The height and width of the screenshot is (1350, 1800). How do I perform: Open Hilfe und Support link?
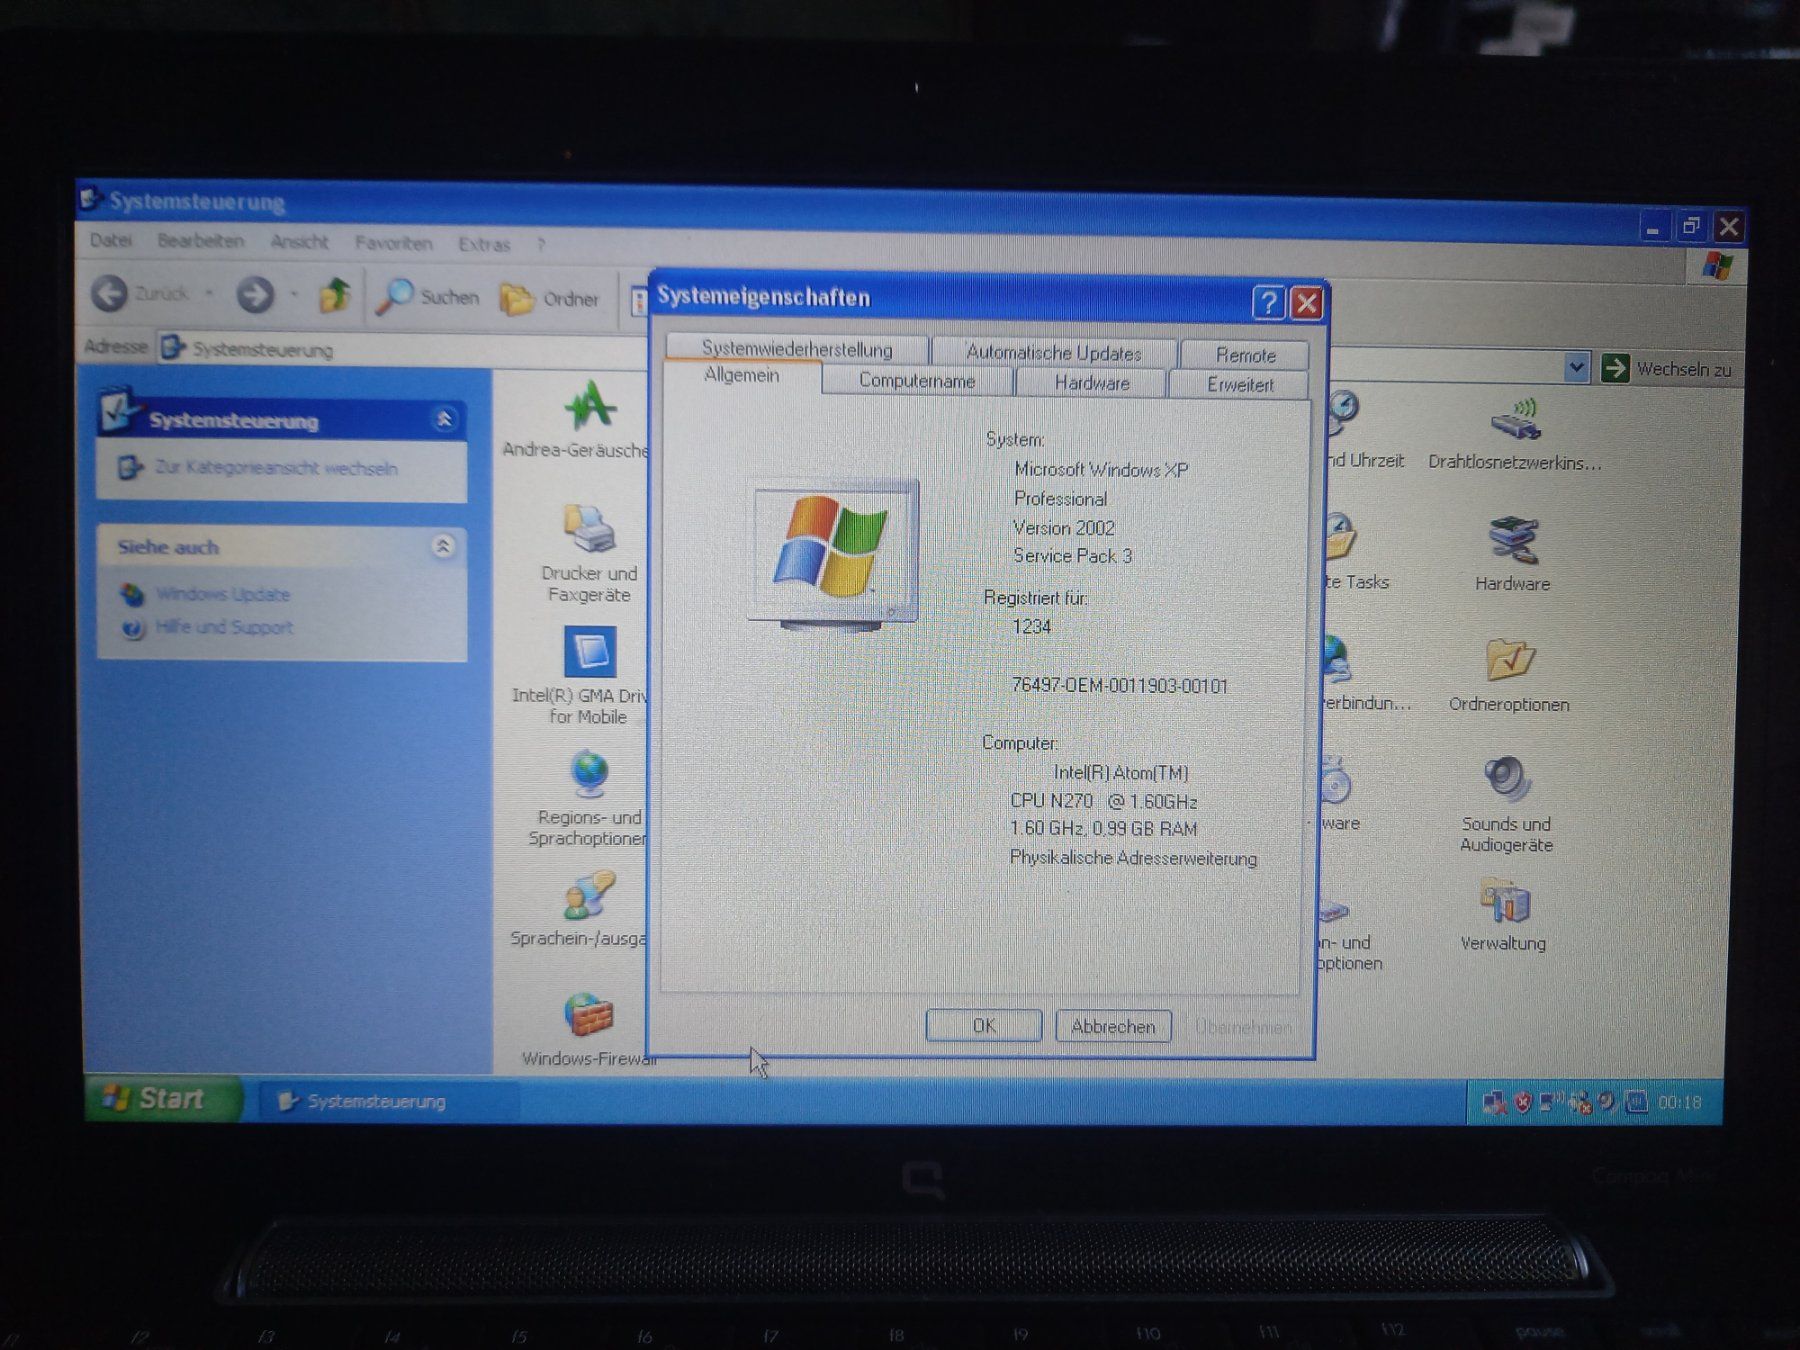click(x=224, y=627)
